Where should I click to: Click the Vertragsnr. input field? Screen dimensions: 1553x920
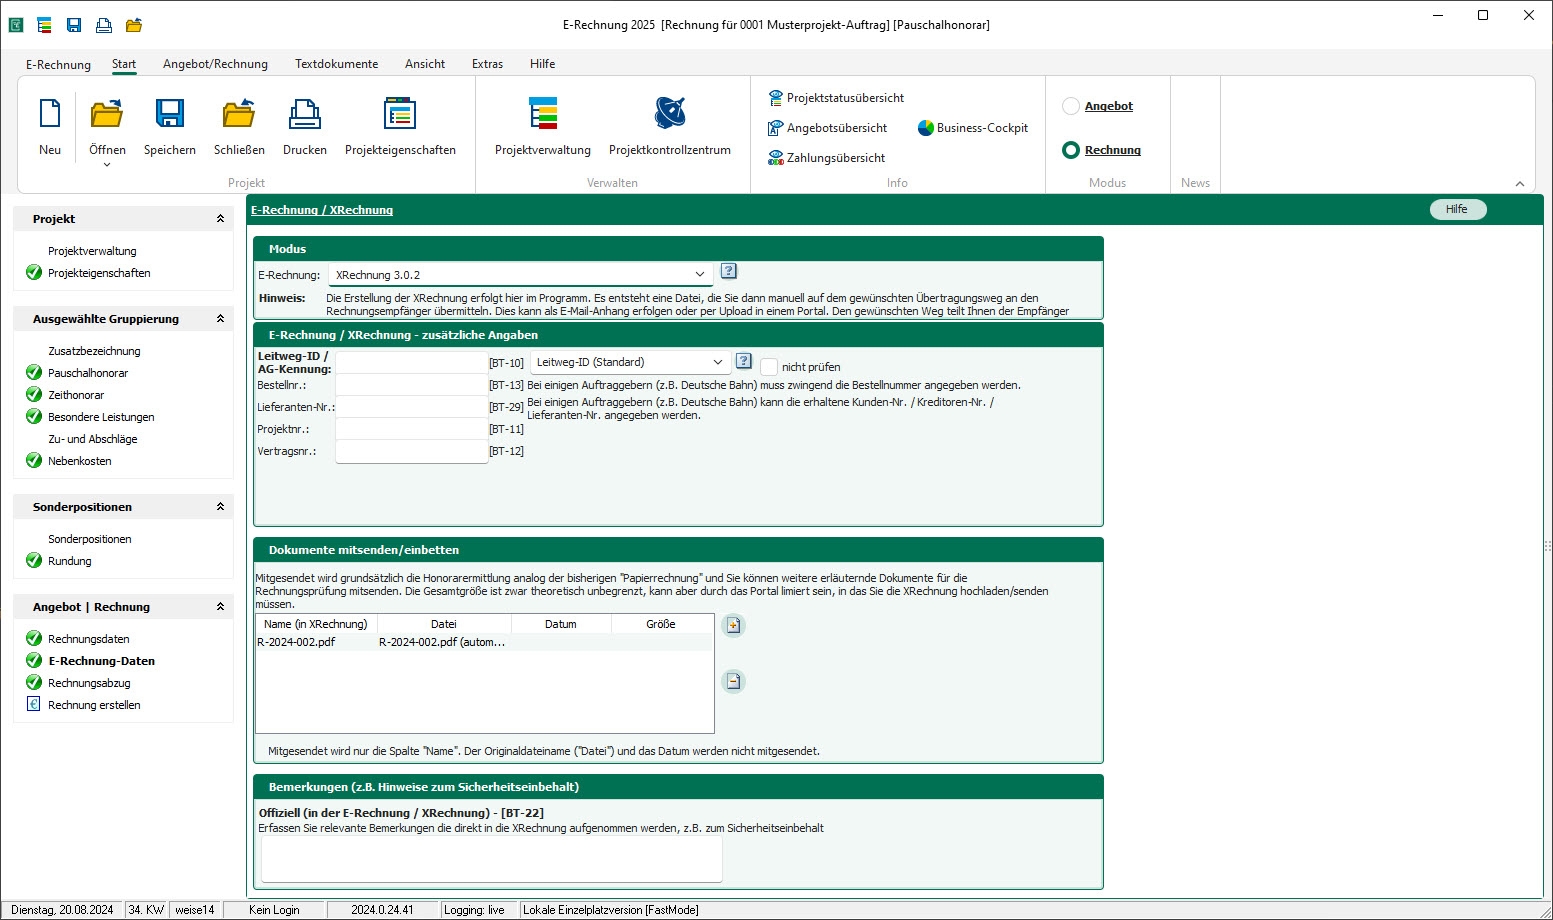click(411, 451)
